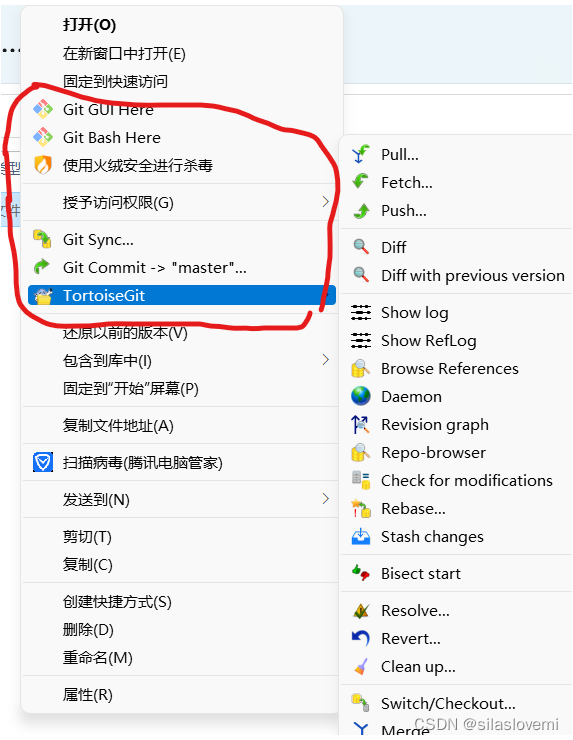Click the Git Bash Here icon
This screenshot has width=573, height=740.
pos(42,137)
